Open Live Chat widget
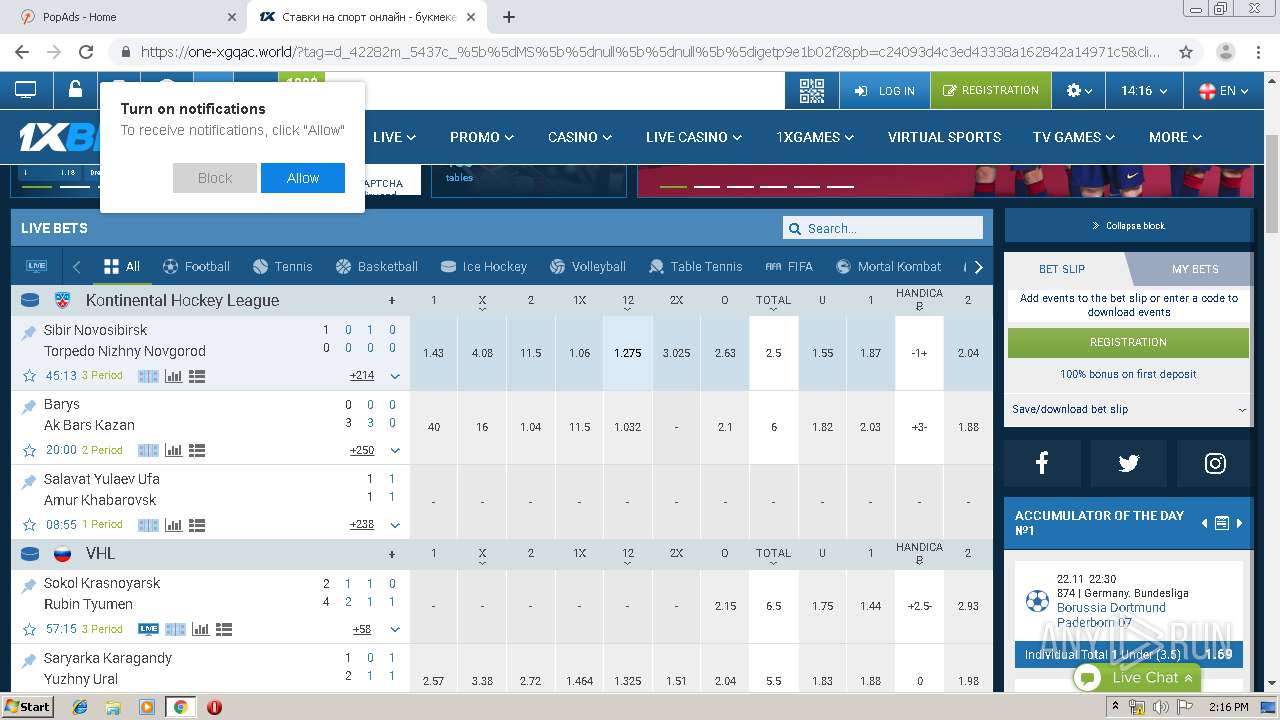1280x720 pixels. [1137, 678]
